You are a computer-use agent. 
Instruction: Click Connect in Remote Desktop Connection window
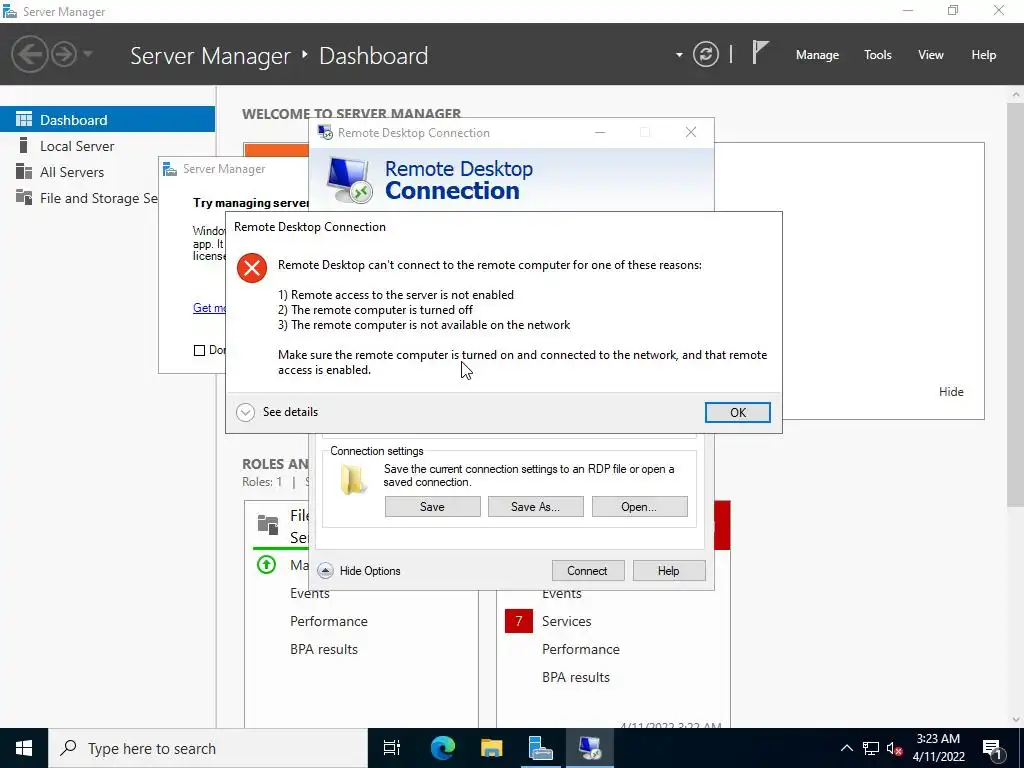coord(587,570)
